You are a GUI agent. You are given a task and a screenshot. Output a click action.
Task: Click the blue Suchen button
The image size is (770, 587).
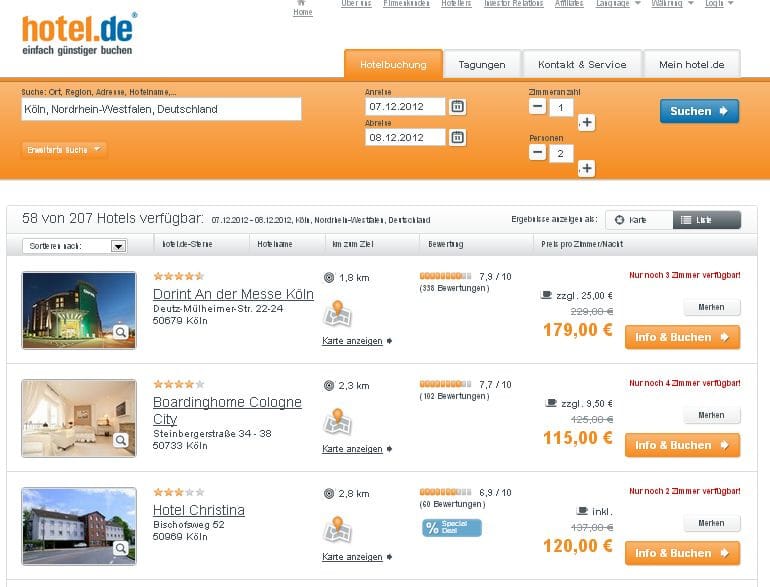699,111
